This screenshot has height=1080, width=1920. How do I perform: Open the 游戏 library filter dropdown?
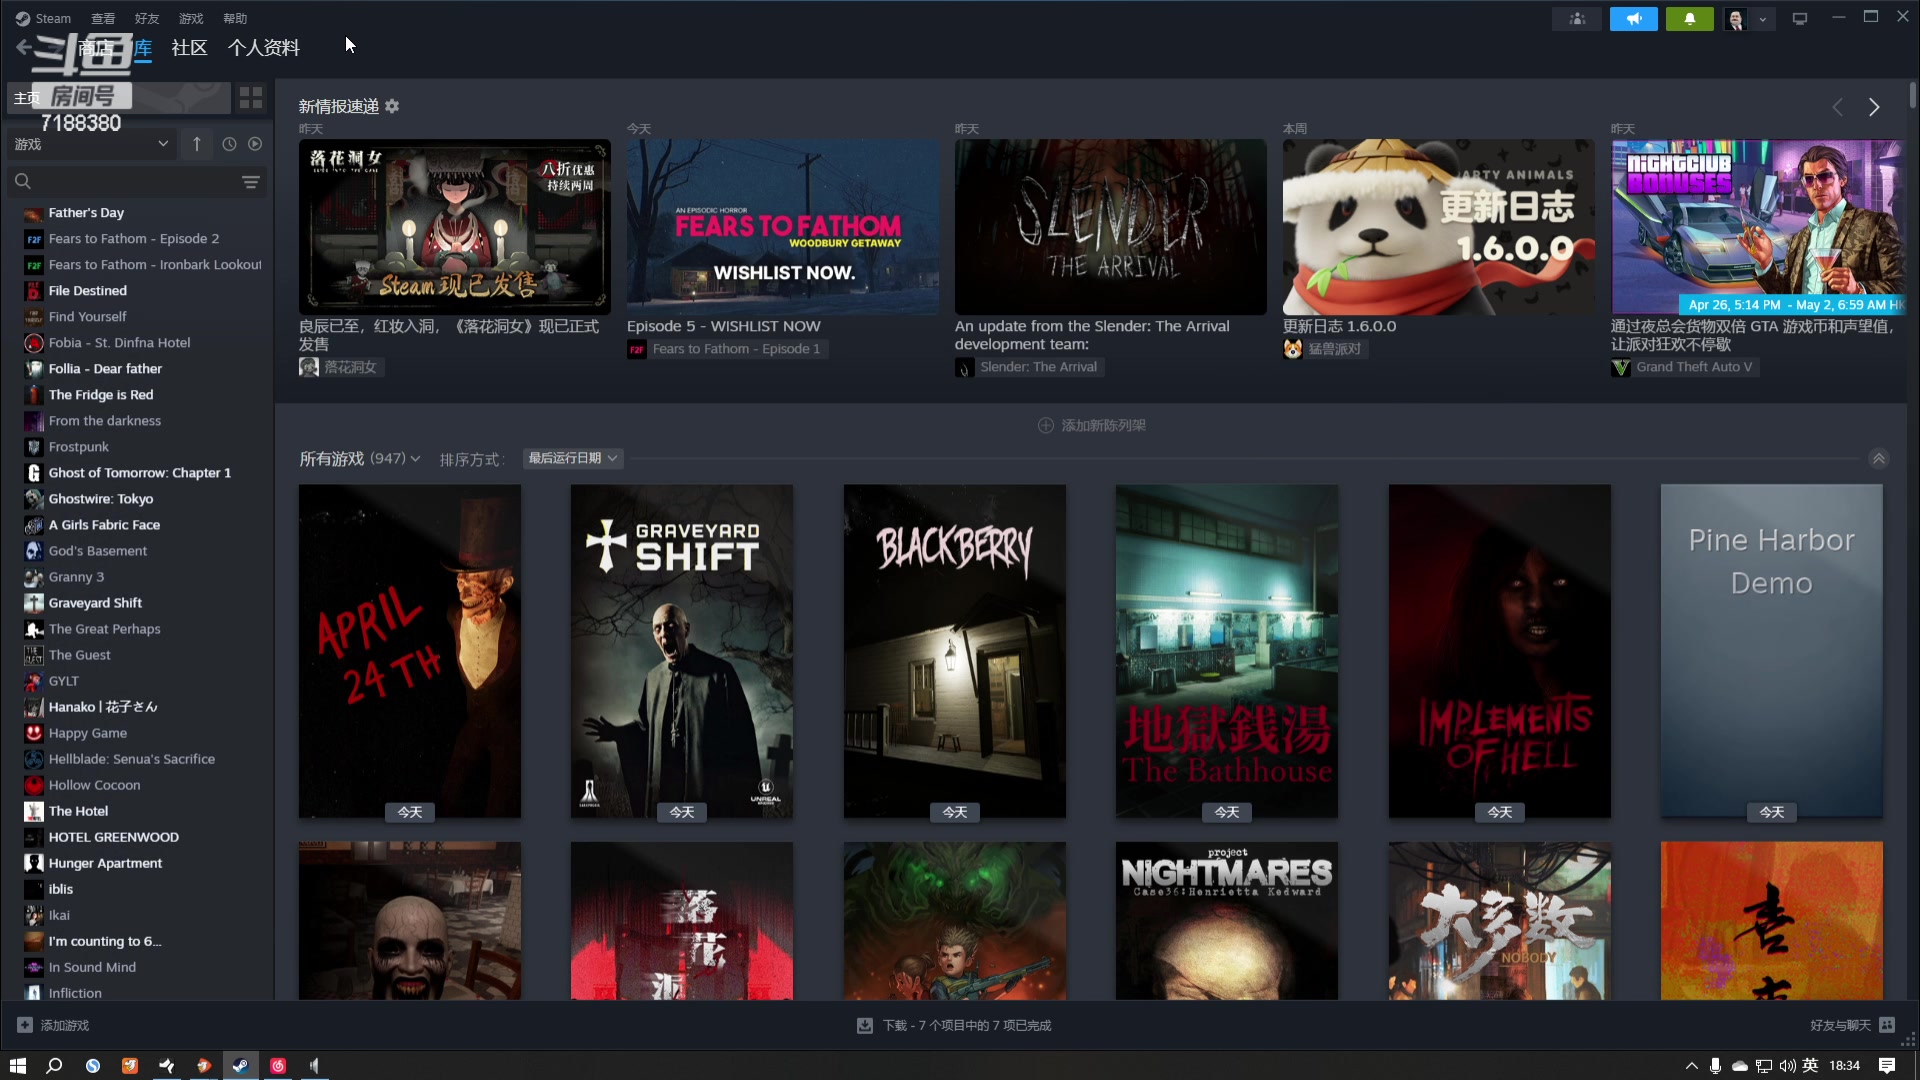point(91,144)
